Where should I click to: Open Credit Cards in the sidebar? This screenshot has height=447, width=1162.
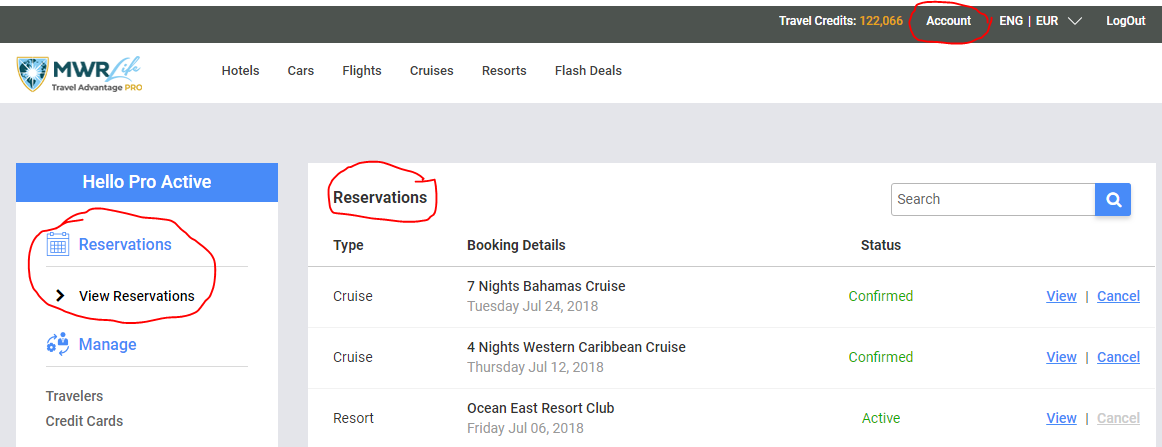click(x=84, y=421)
